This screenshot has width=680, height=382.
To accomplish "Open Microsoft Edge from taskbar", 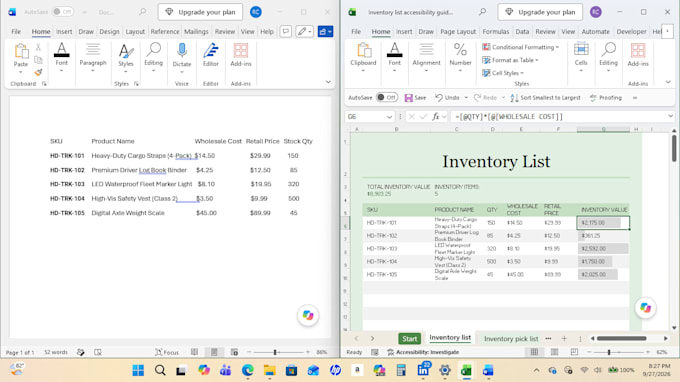I will (x=248, y=370).
